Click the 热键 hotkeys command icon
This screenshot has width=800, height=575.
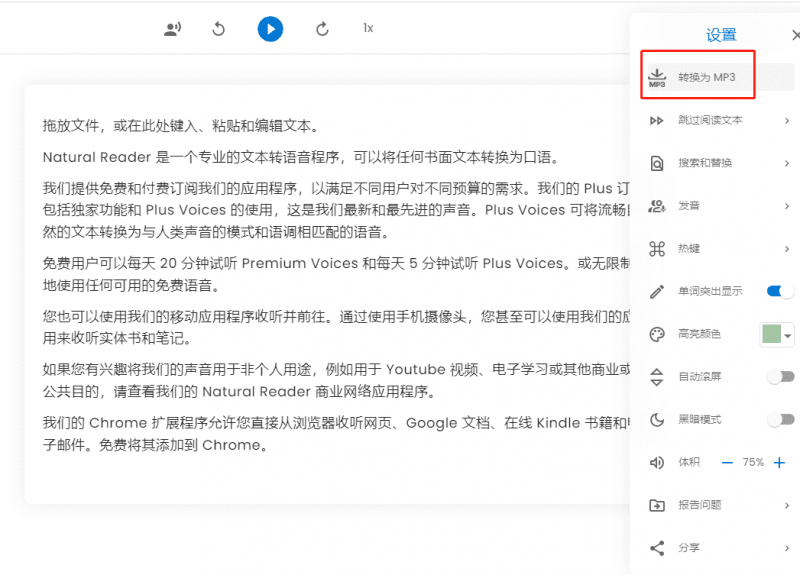pos(657,248)
